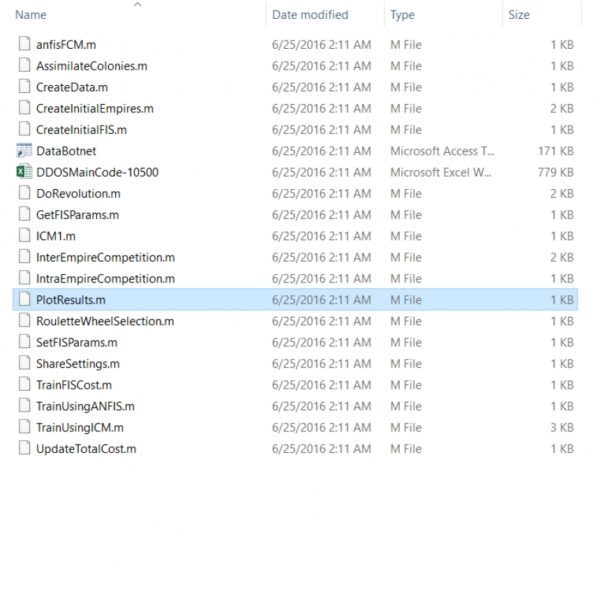The image size is (600, 605).
Task: Sort files by the Type column header
Action: (402, 15)
